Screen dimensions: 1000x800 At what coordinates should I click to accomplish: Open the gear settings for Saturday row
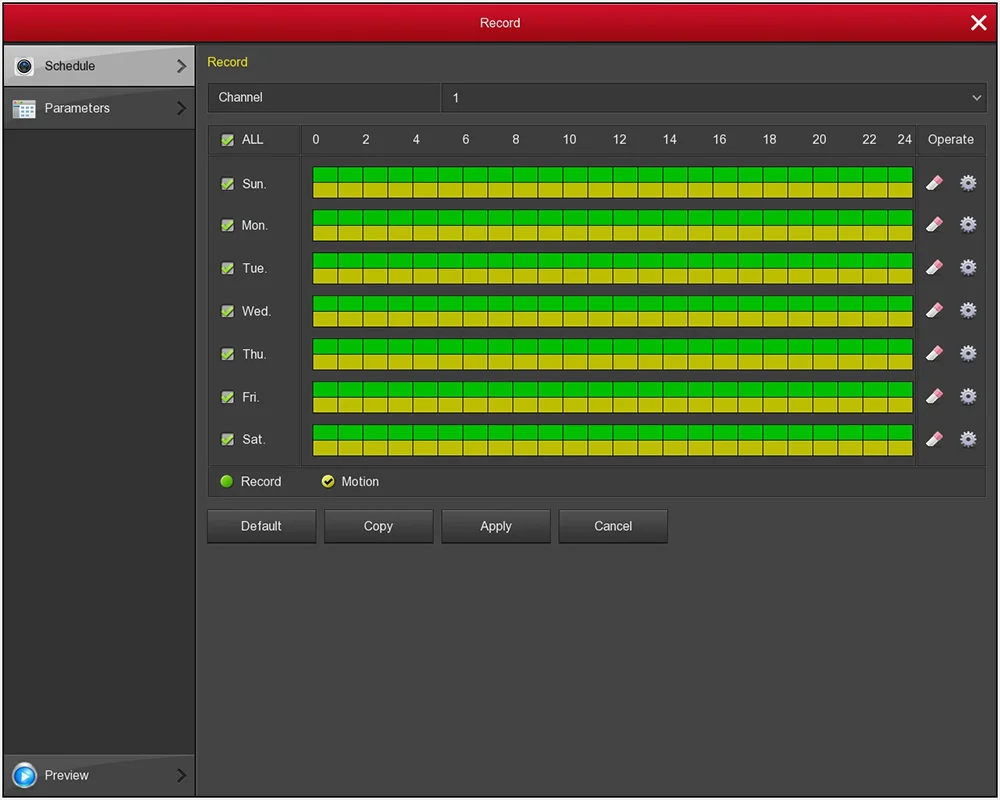pyautogui.click(x=968, y=439)
